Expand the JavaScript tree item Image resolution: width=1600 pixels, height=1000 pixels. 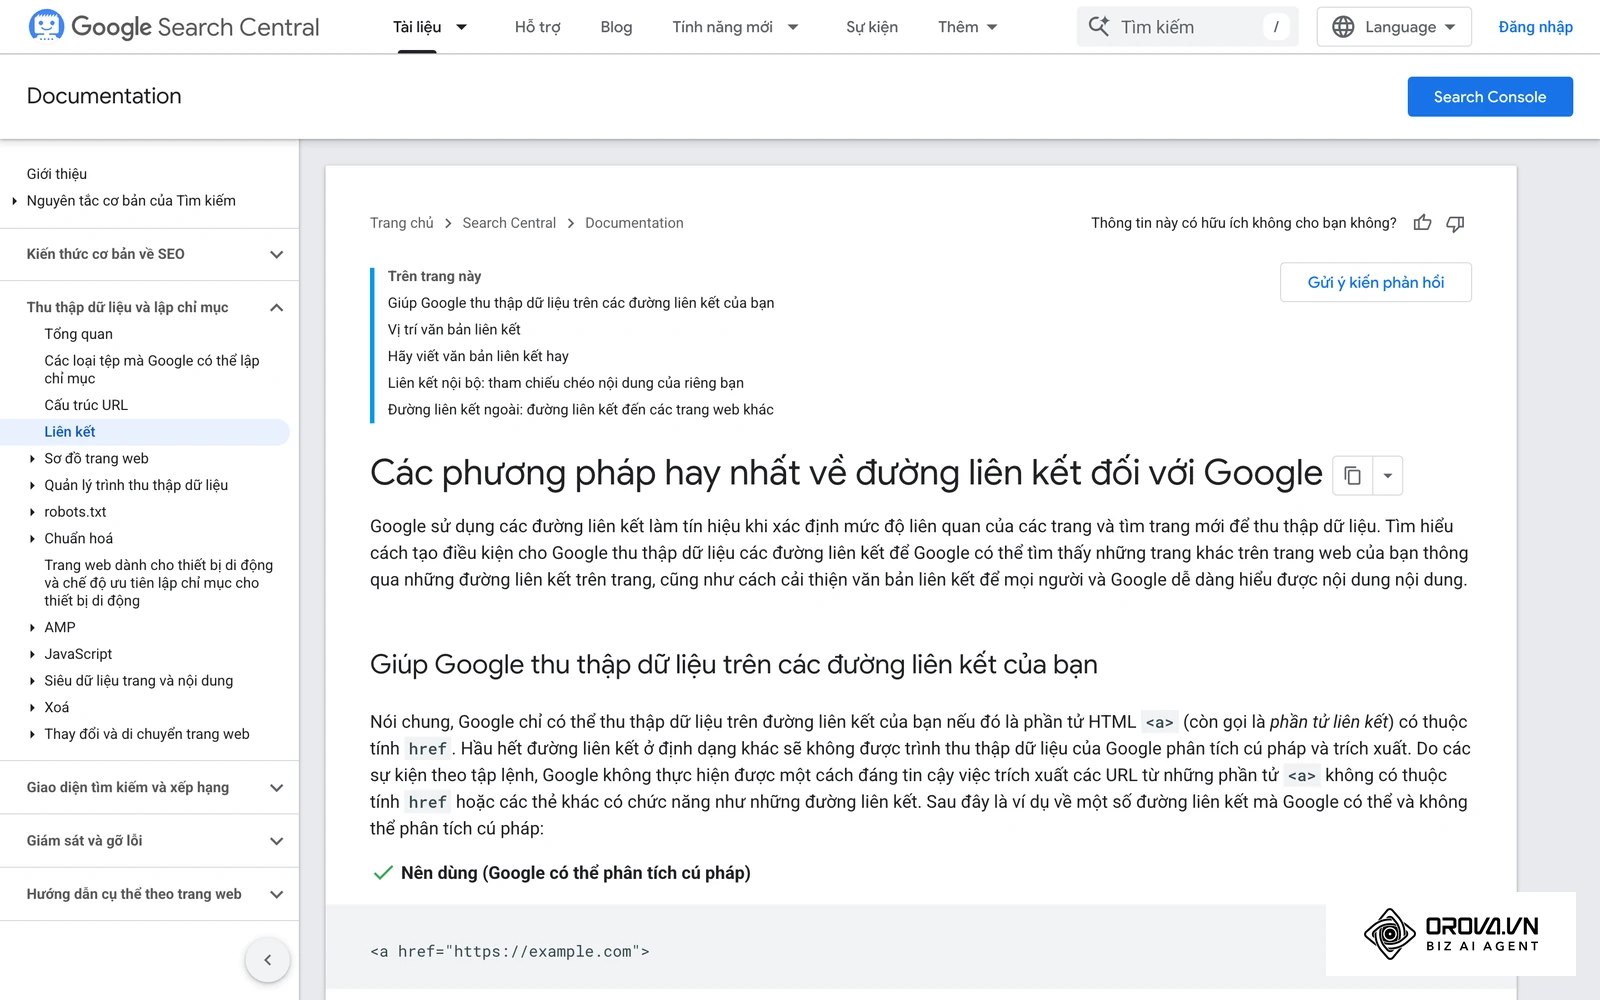(x=33, y=654)
